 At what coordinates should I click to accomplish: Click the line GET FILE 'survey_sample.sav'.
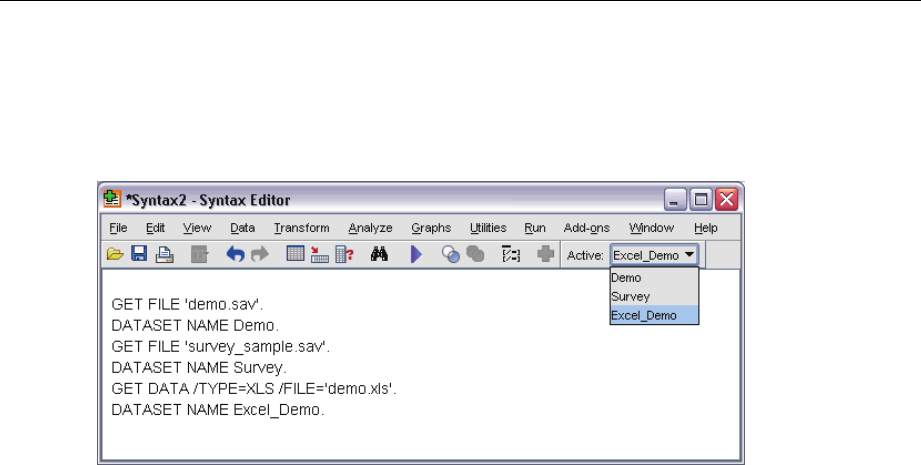click(221, 346)
